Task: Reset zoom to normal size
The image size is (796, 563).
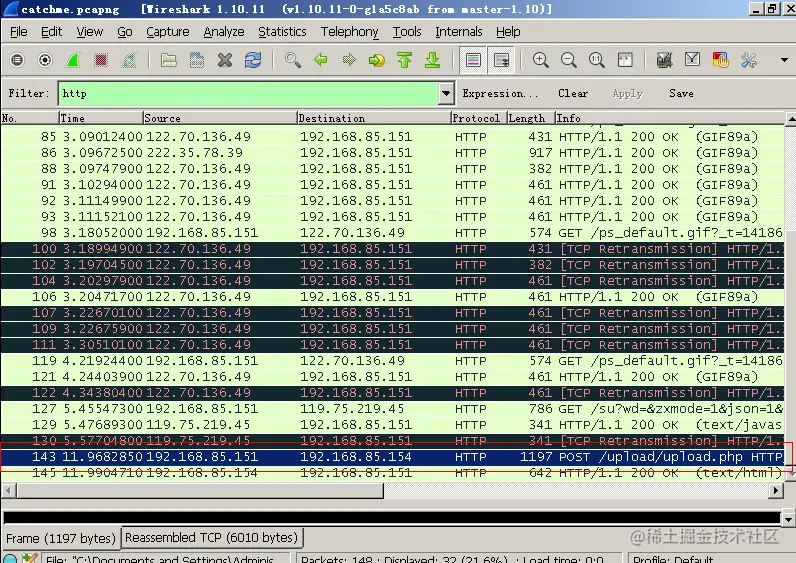Action: (x=596, y=60)
